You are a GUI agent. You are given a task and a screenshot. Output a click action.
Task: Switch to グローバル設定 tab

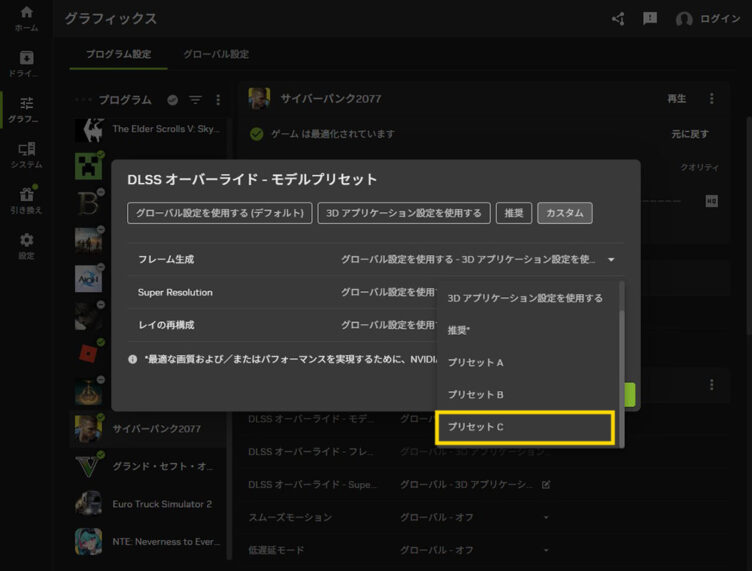216,54
